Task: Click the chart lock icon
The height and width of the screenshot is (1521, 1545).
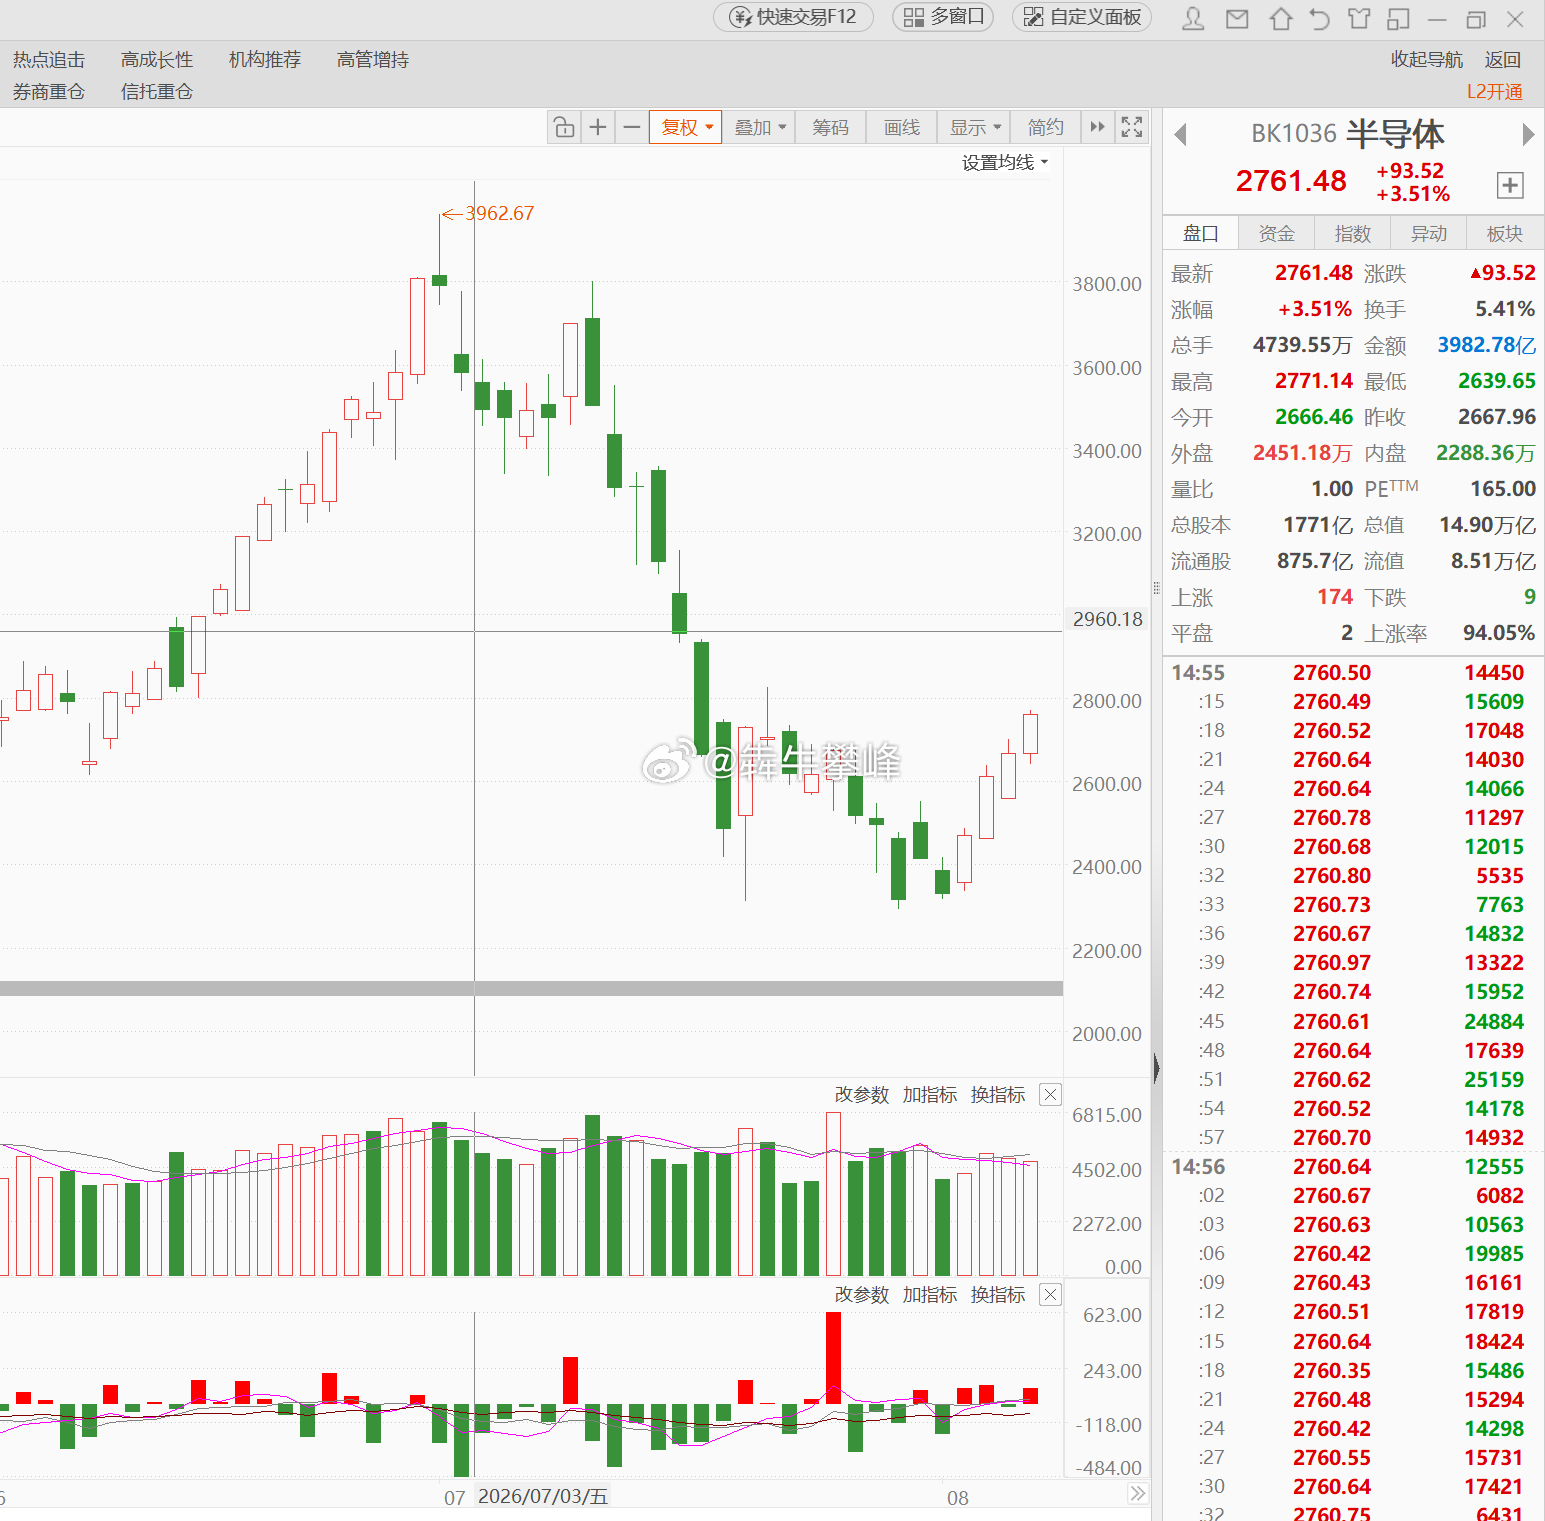Action: tap(564, 127)
